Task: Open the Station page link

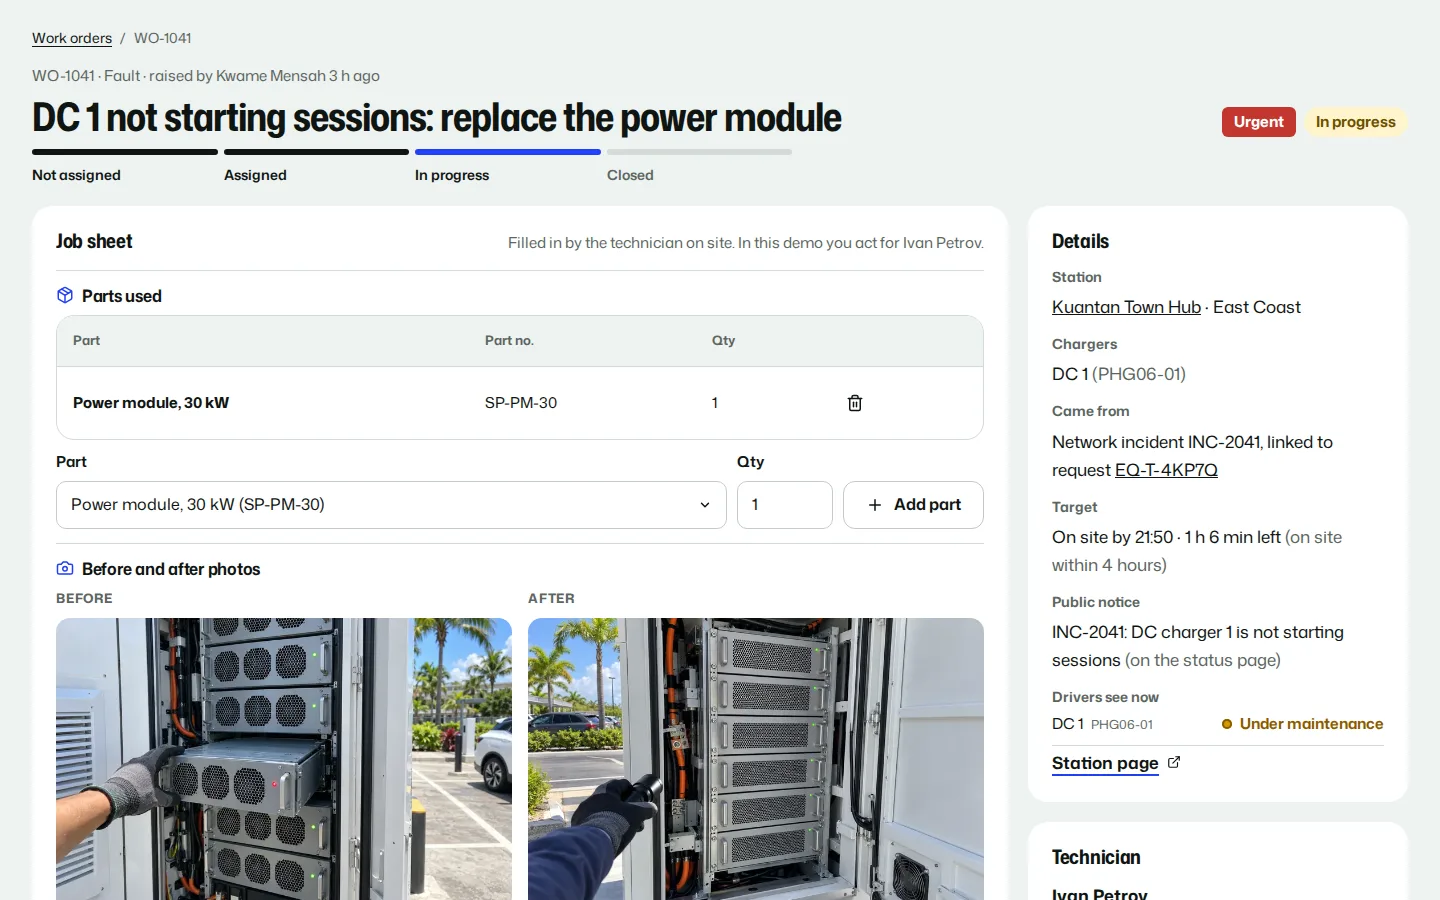Action: pos(1105,763)
